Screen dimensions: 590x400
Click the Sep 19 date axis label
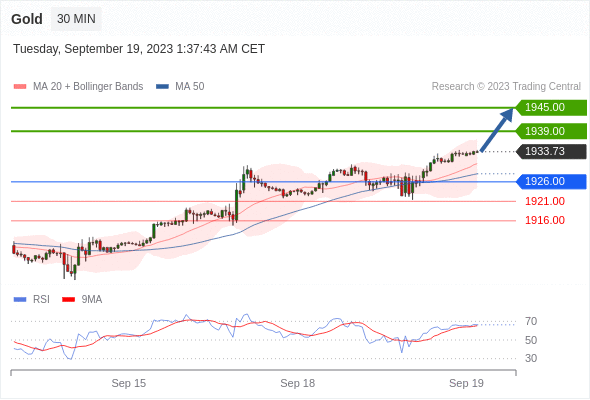[466, 383]
